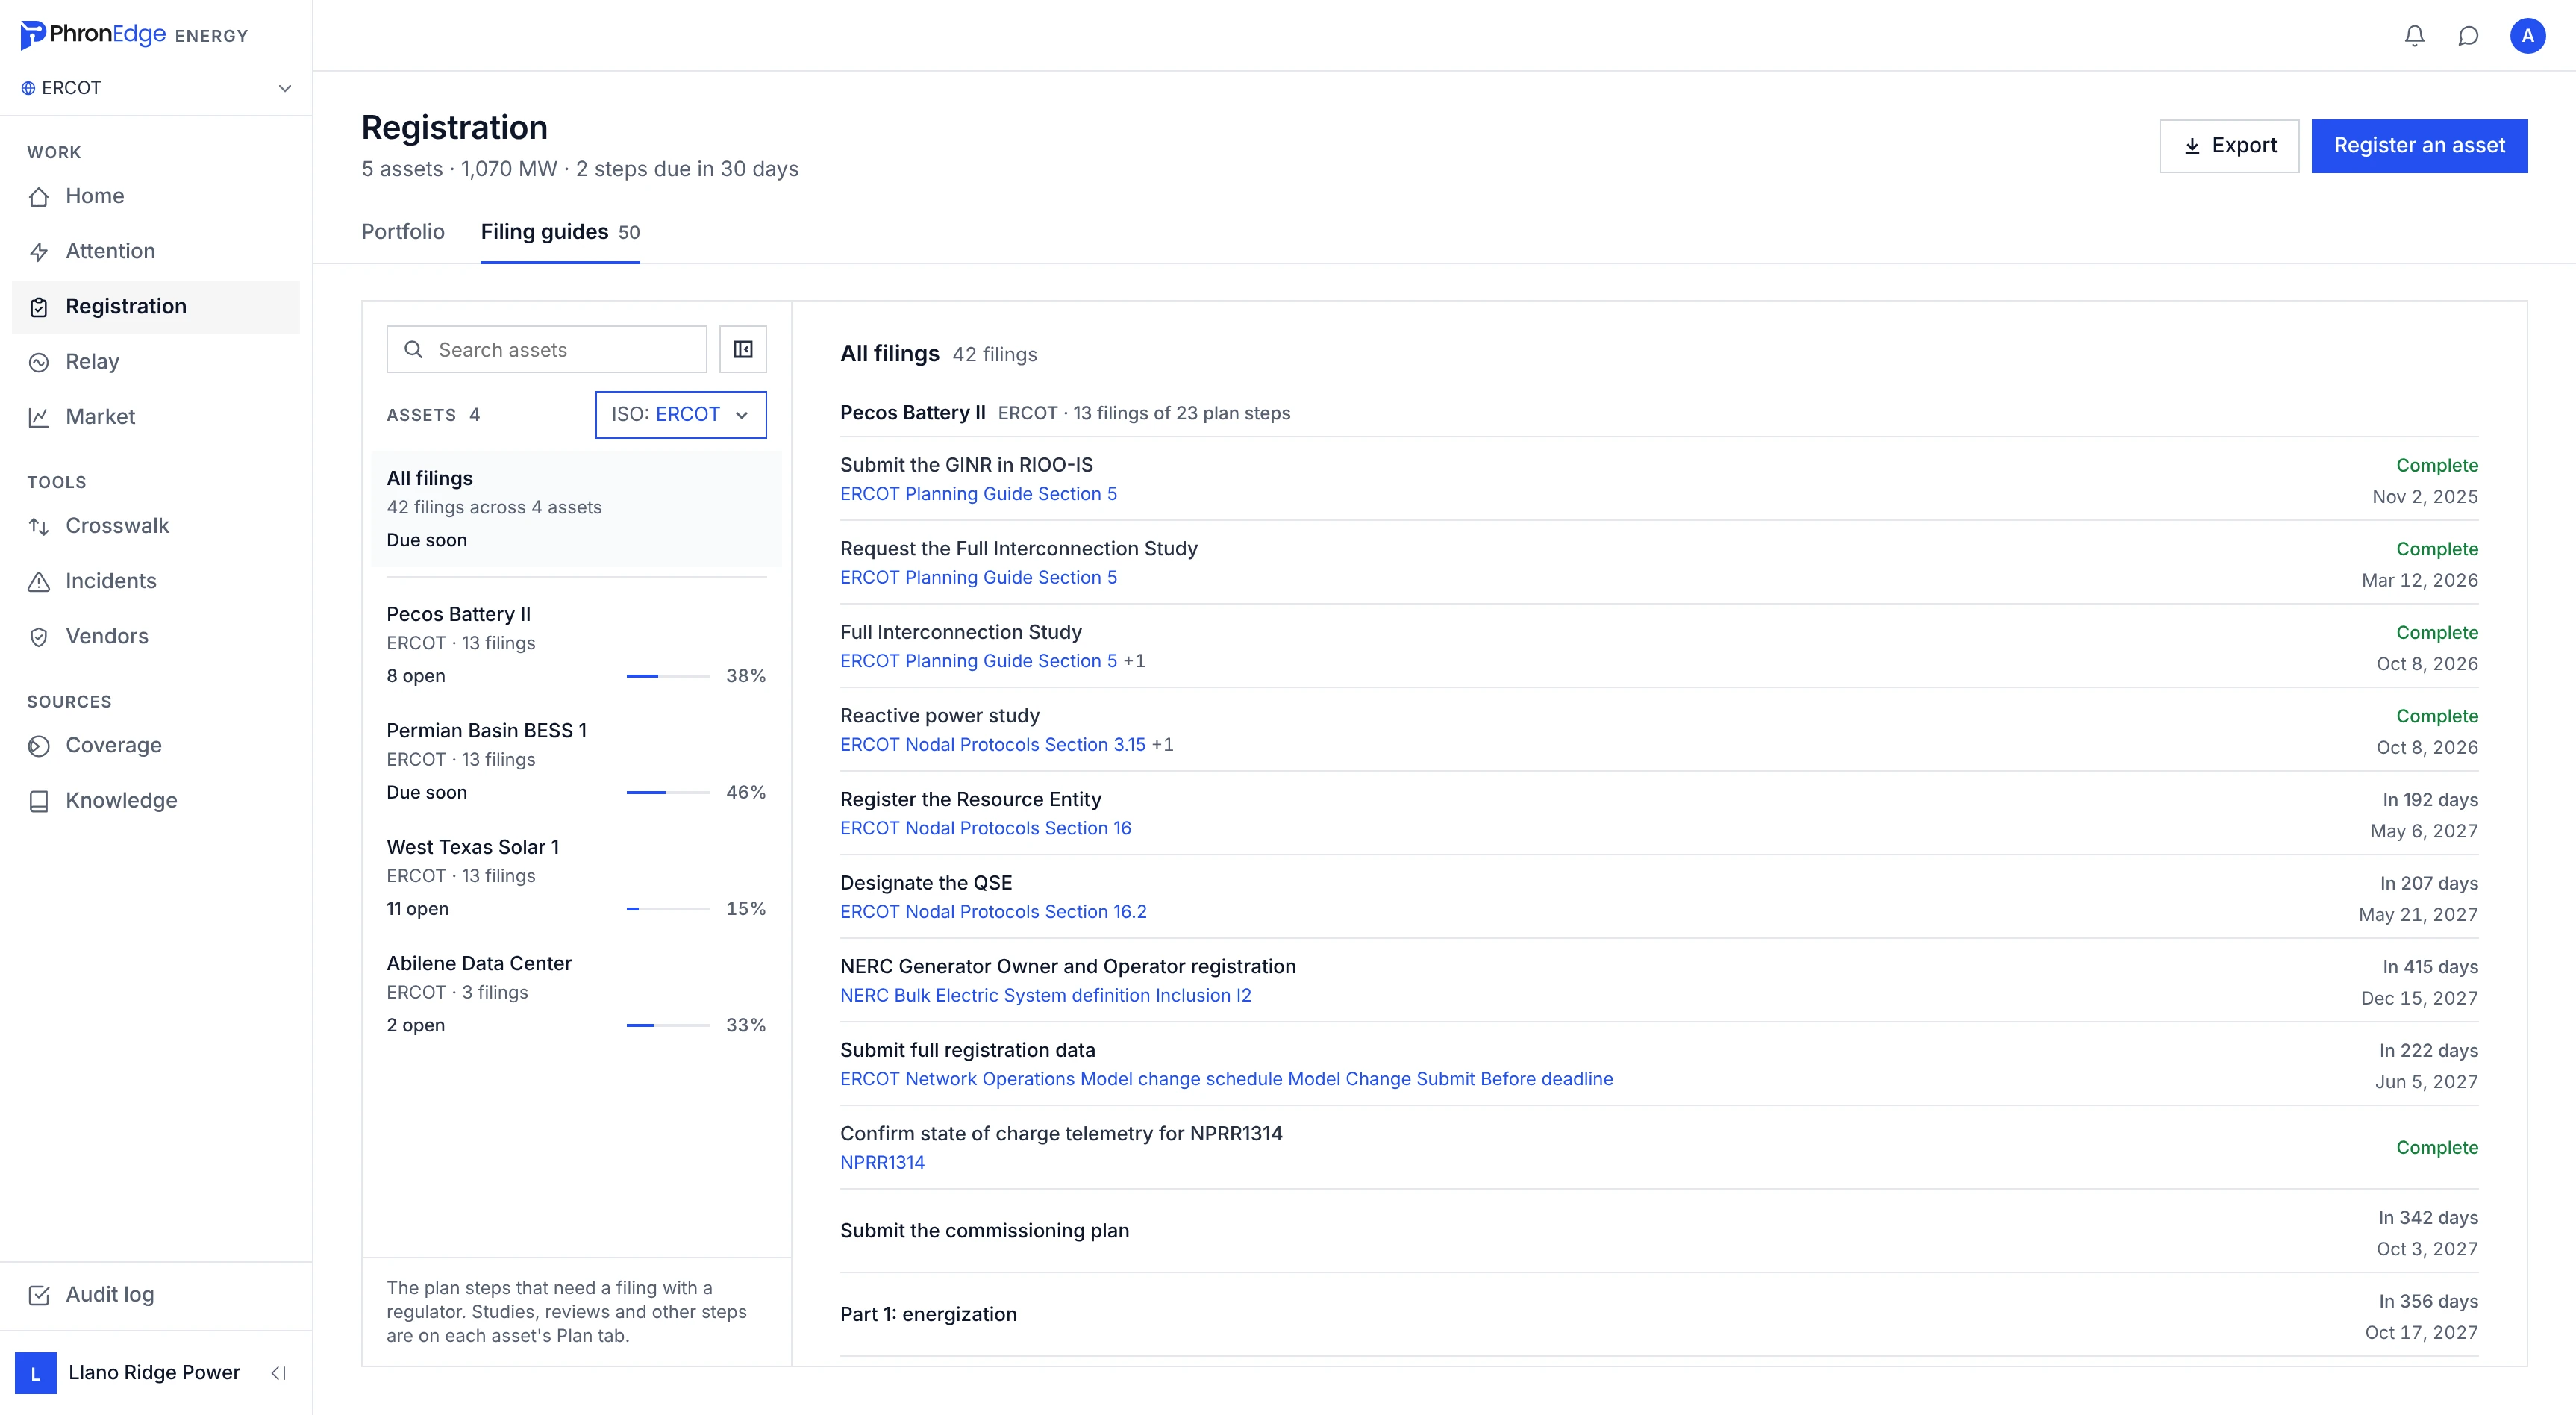The height and width of the screenshot is (1415, 2576).
Task: Open user avatar A menu
Action: tap(2527, 36)
